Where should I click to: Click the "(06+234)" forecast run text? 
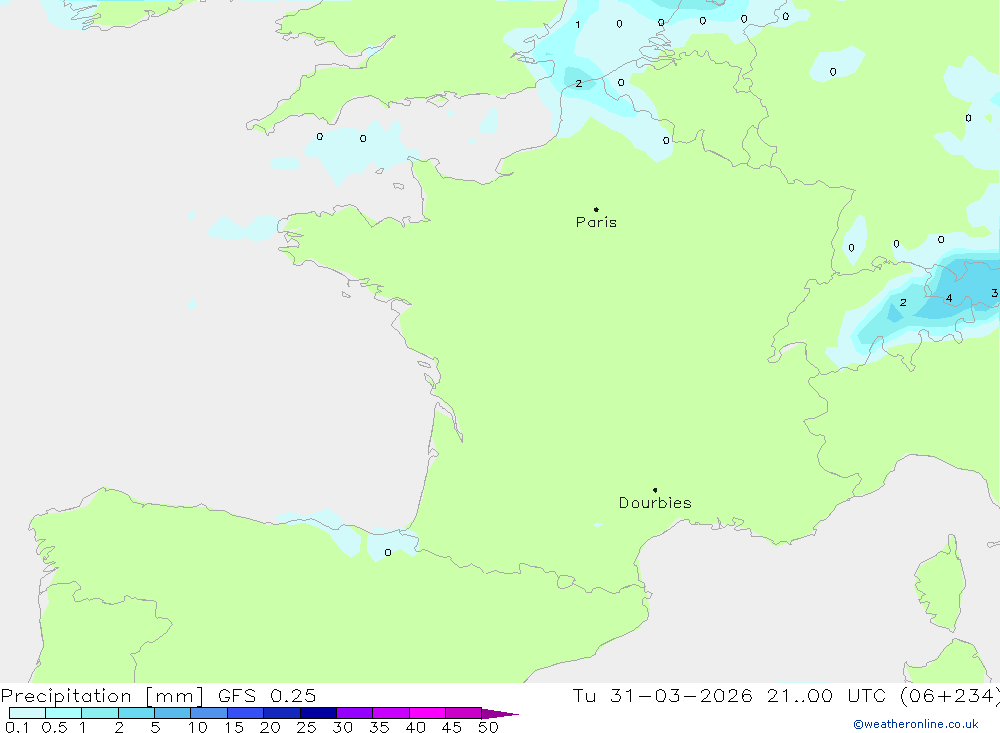[949, 695]
